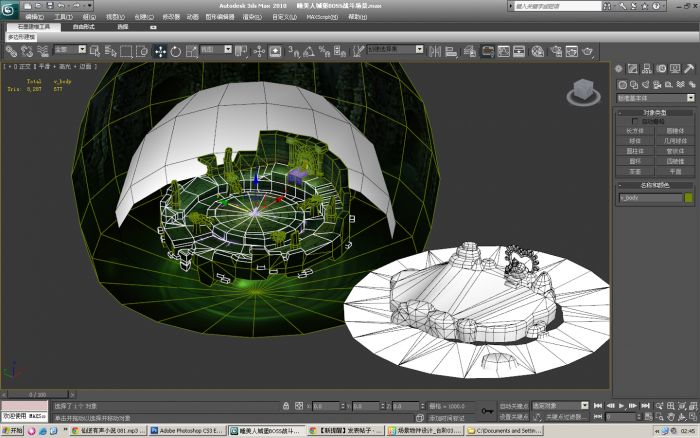The width and height of the screenshot is (700, 438).
Task: Collapse the 对象类型 rollout
Action: [x=655, y=113]
